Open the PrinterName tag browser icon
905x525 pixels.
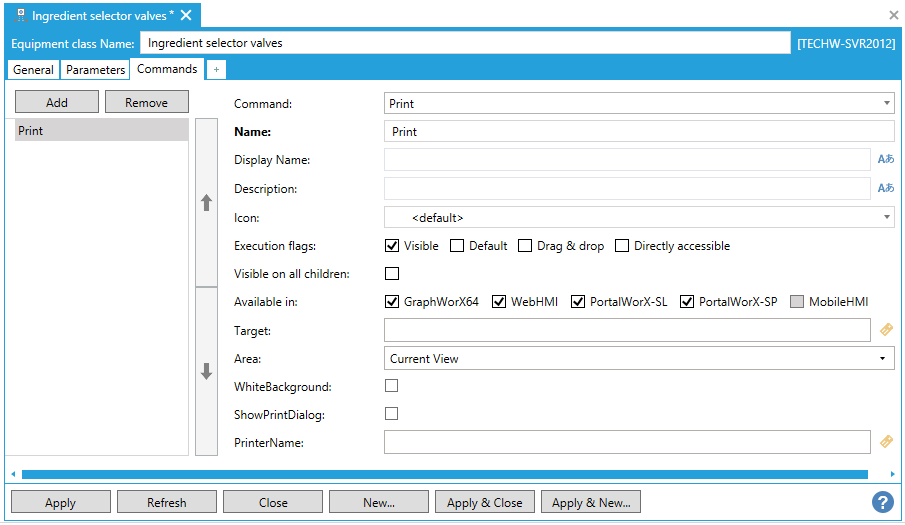tap(886, 441)
